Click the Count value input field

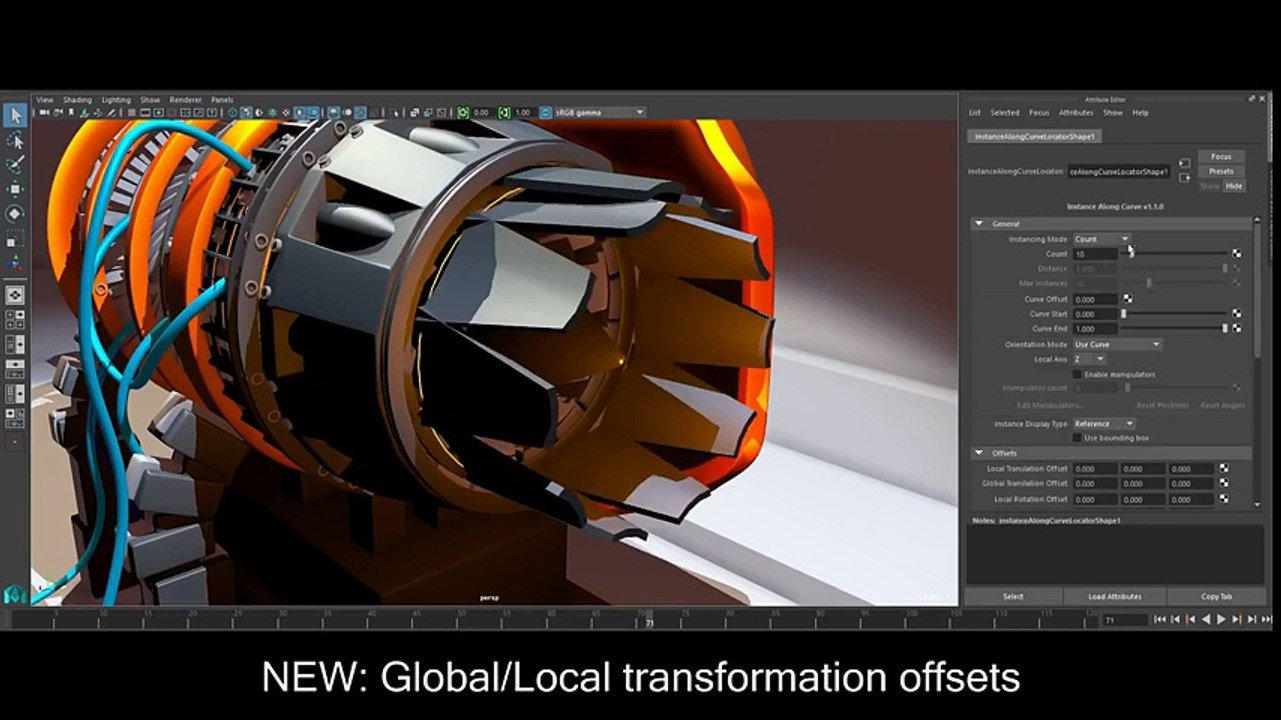click(x=1095, y=254)
